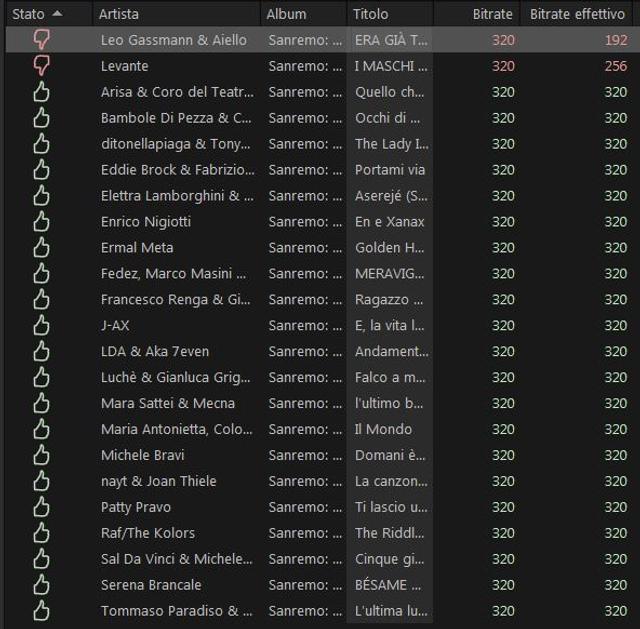640x629 pixels.
Task: Sort by the Stato column header
Action: coord(49,14)
